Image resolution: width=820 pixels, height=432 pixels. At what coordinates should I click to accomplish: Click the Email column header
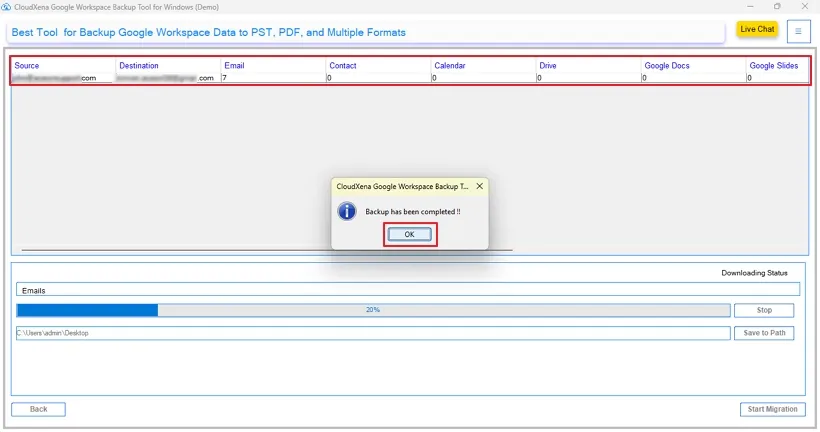[234, 66]
